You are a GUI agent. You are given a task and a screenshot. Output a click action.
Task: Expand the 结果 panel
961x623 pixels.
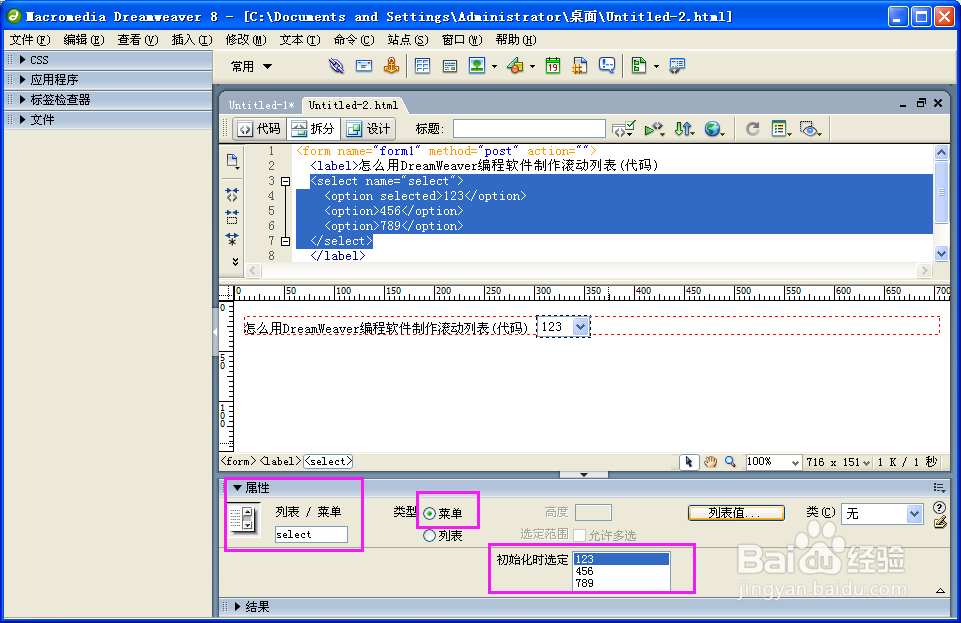tap(237, 606)
